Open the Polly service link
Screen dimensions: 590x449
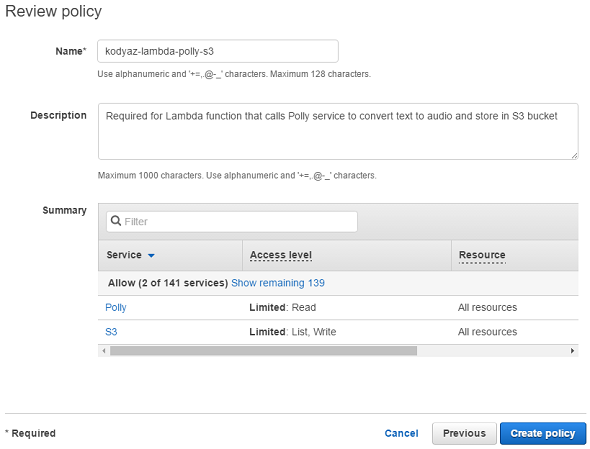tap(116, 307)
